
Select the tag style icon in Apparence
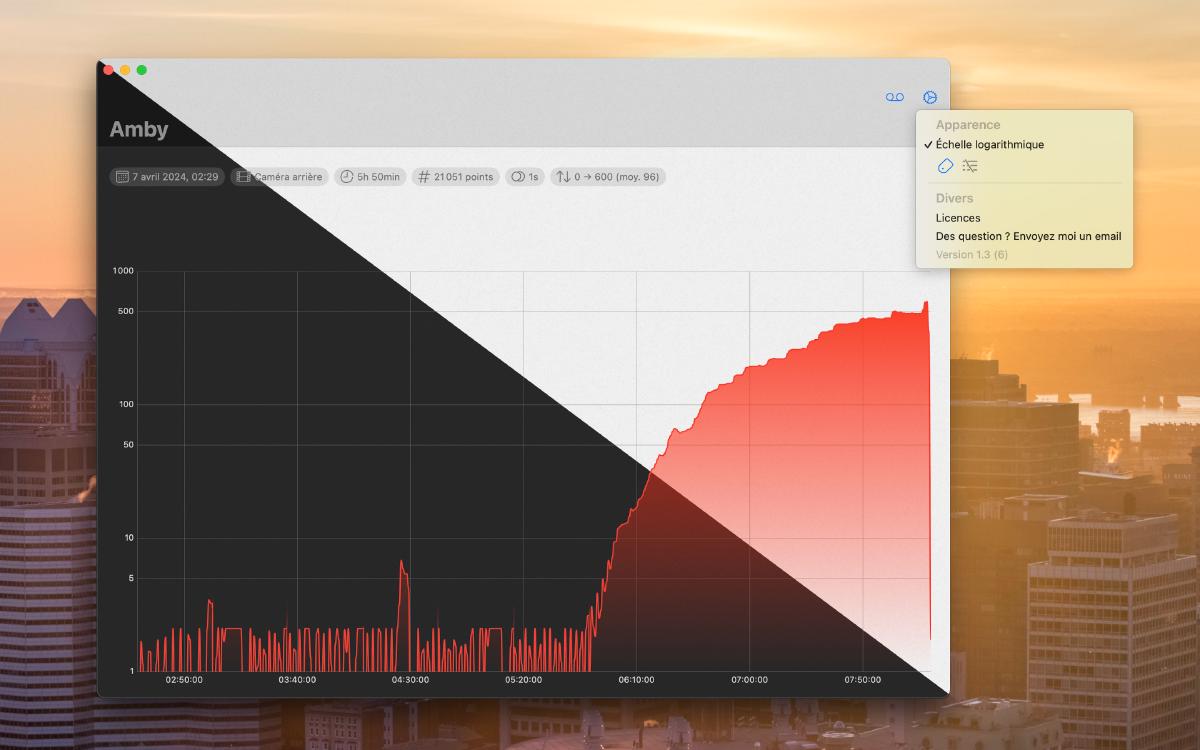click(x=945, y=166)
